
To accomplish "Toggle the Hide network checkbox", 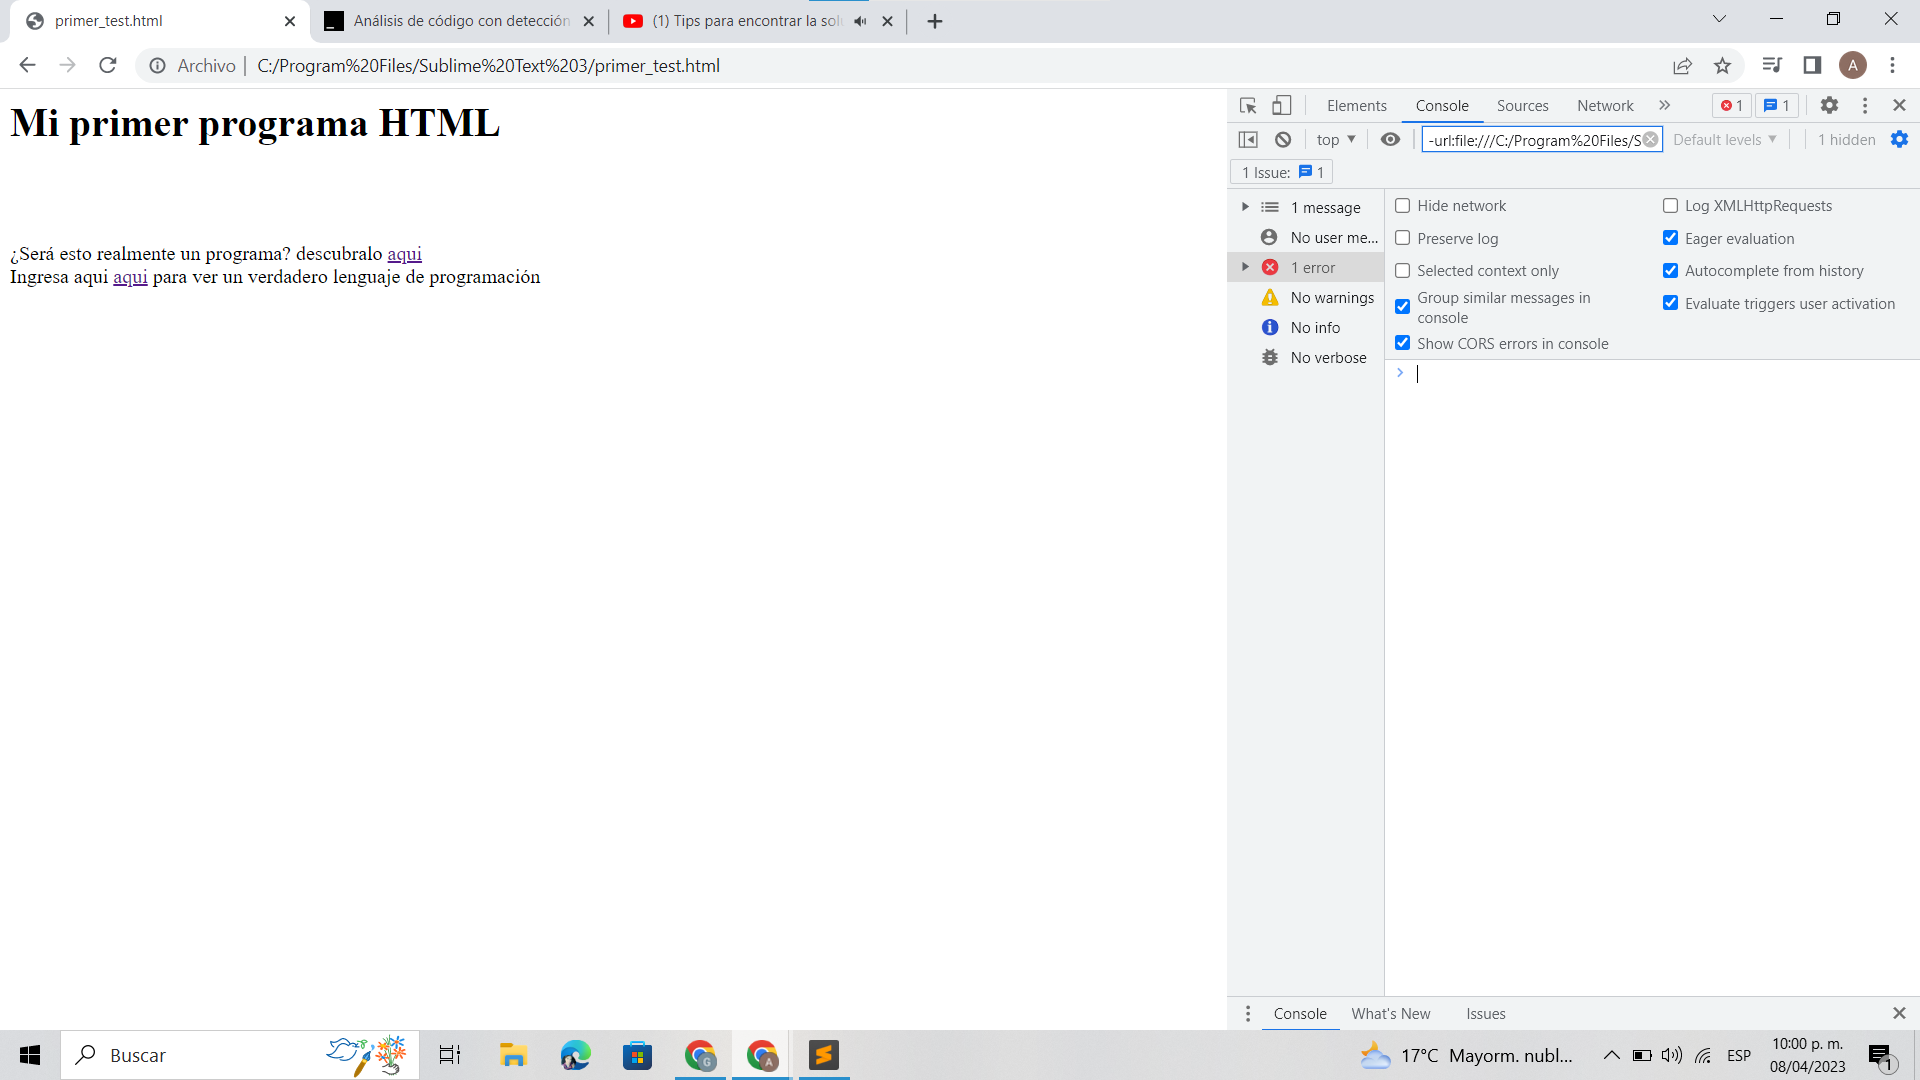I will click(x=1402, y=204).
